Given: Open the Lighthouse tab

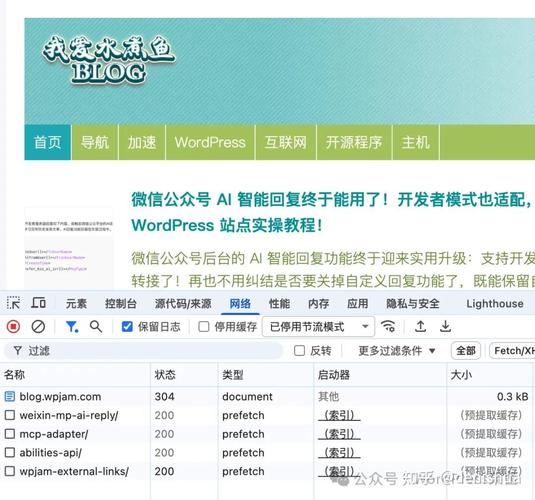Looking at the screenshot, I should tap(495, 303).
